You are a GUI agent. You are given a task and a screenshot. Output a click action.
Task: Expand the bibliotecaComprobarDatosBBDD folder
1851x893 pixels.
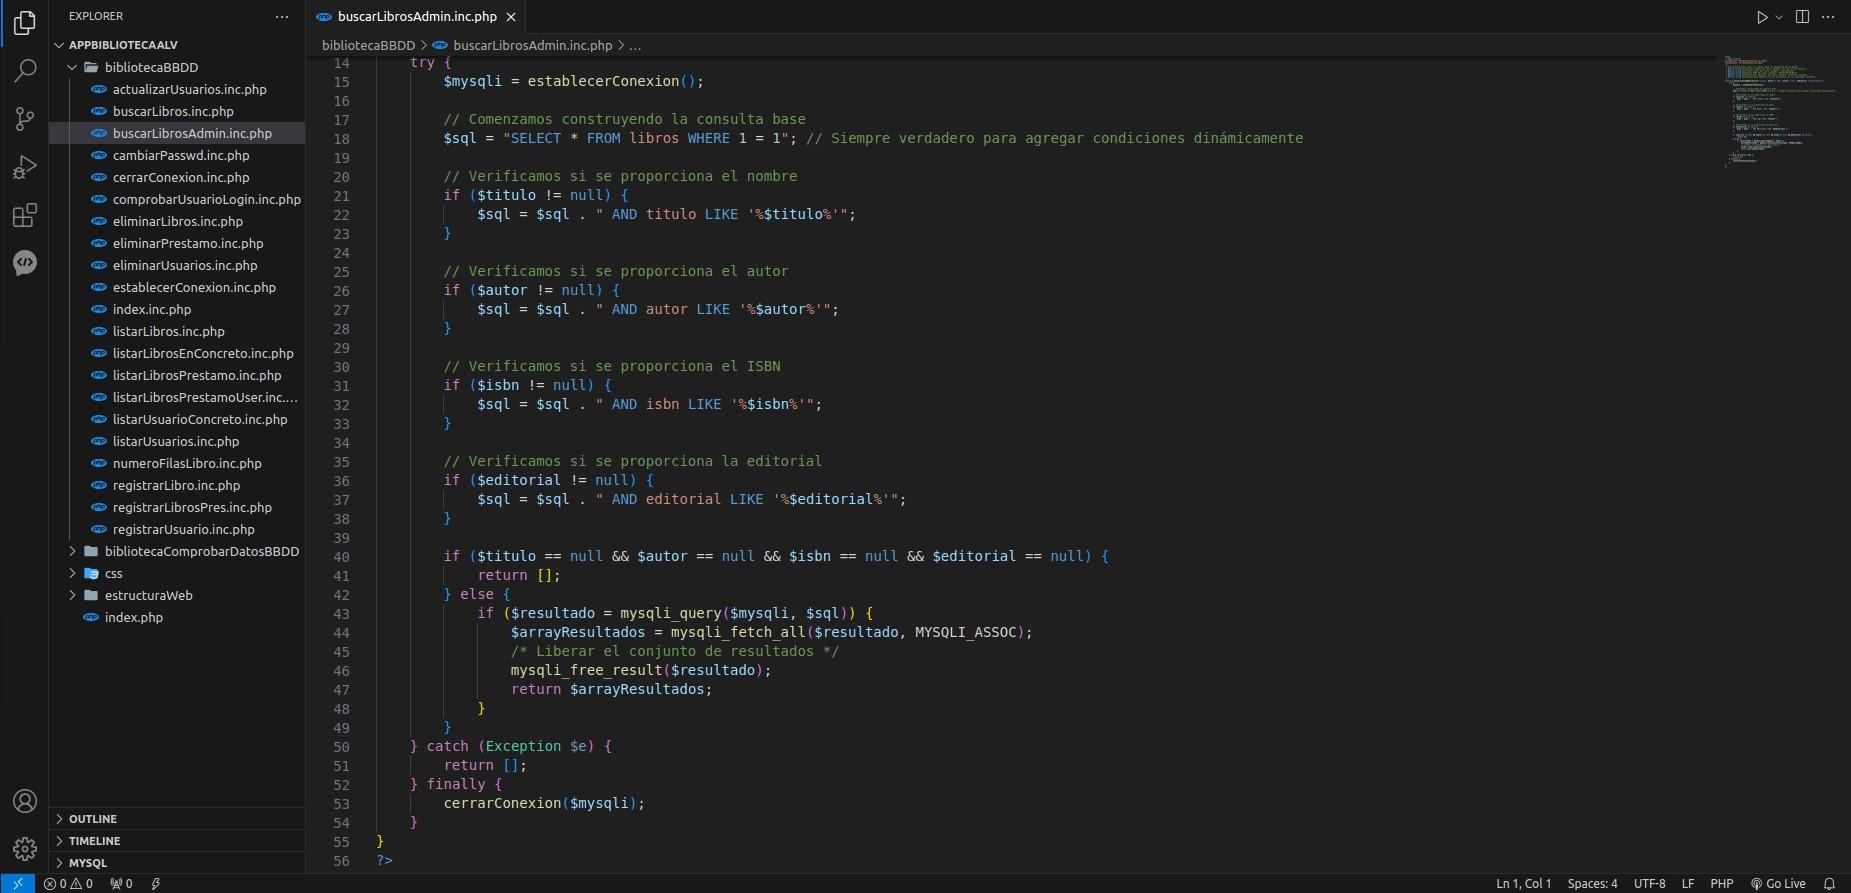point(177,551)
